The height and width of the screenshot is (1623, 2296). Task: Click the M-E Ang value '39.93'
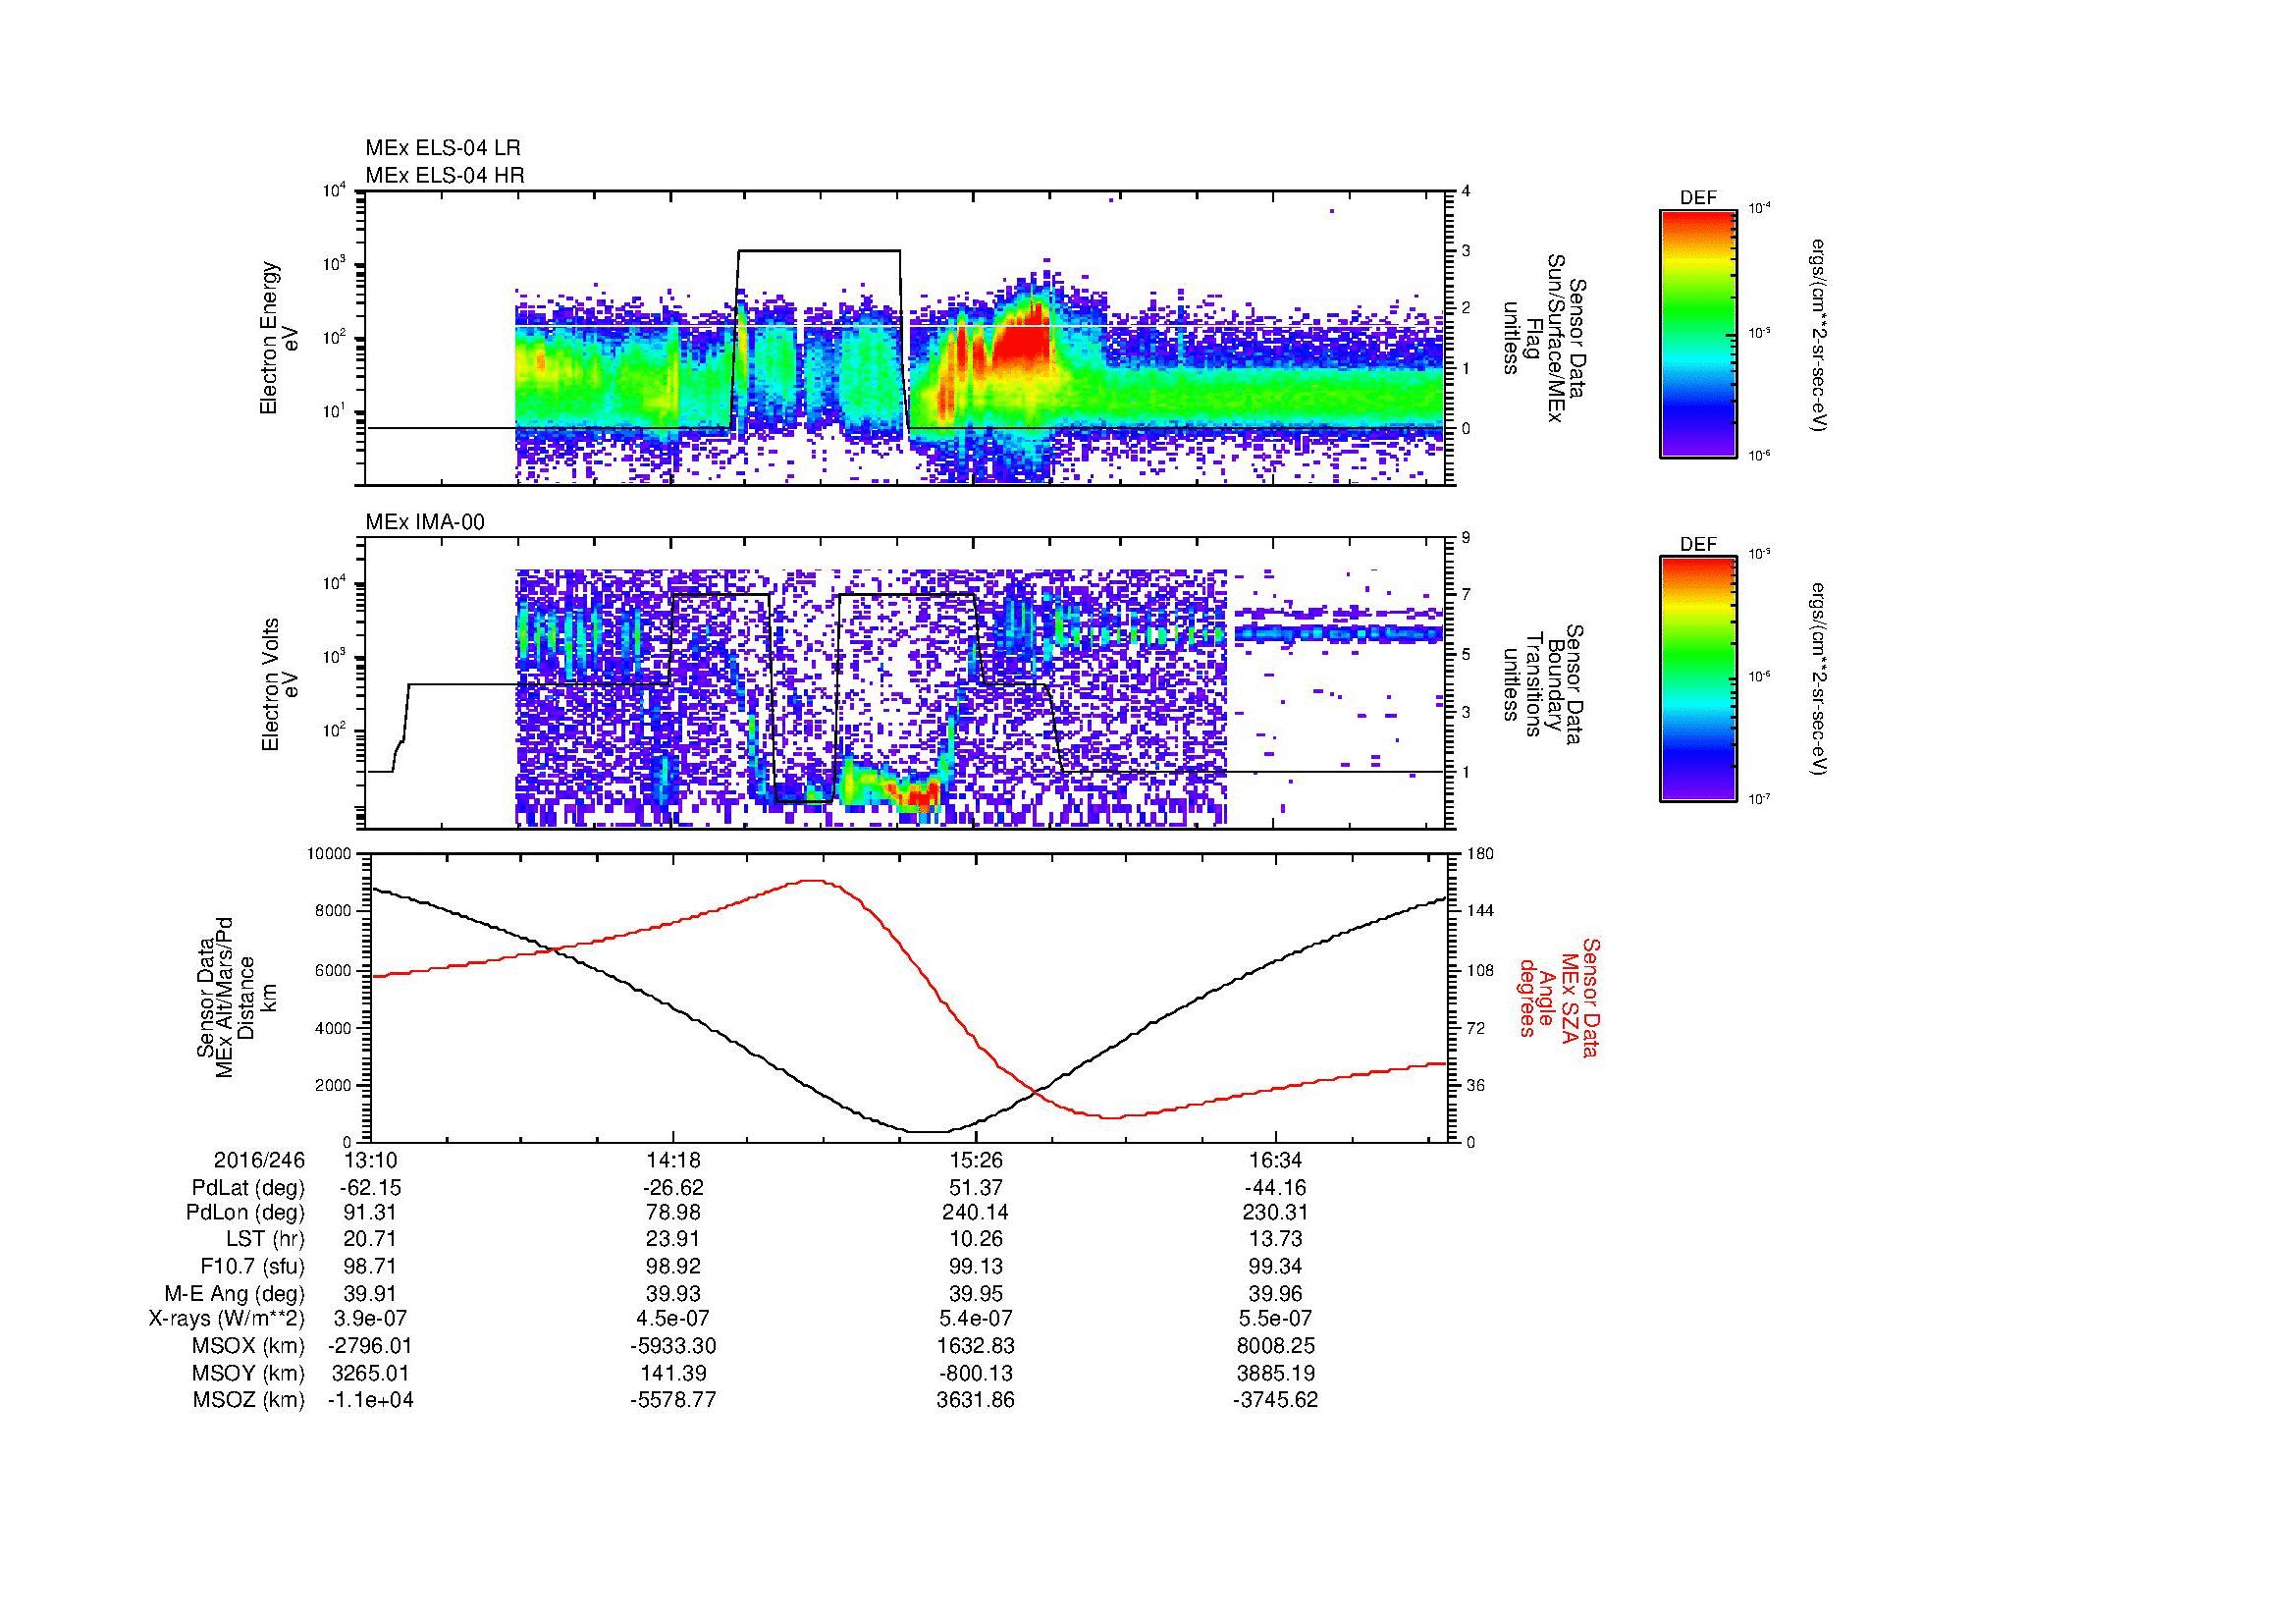click(x=673, y=1293)
